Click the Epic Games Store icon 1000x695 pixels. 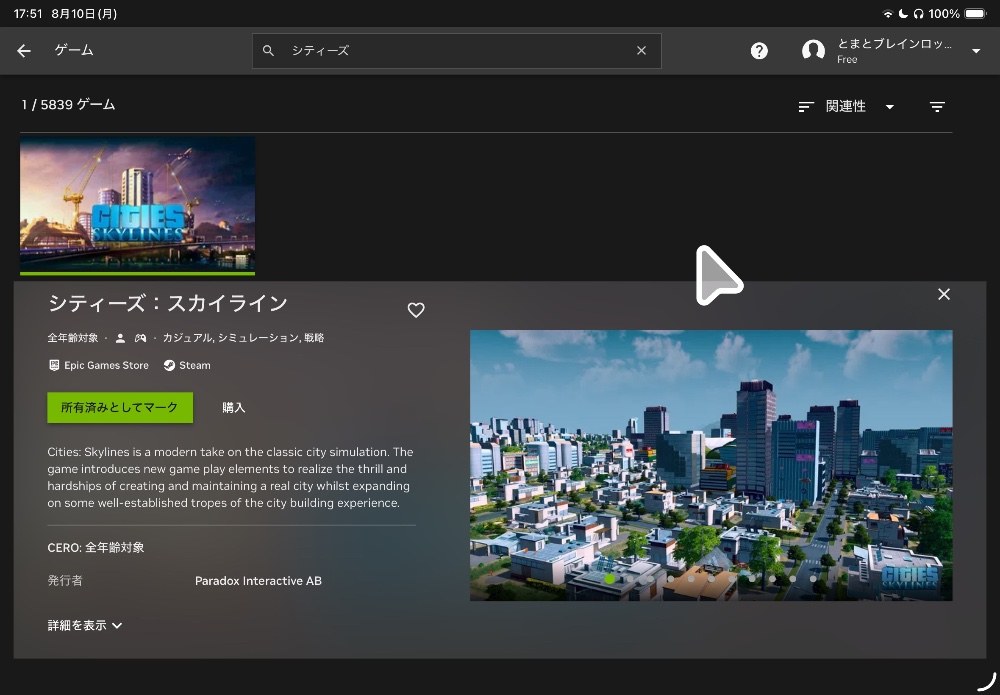point(54,365)
